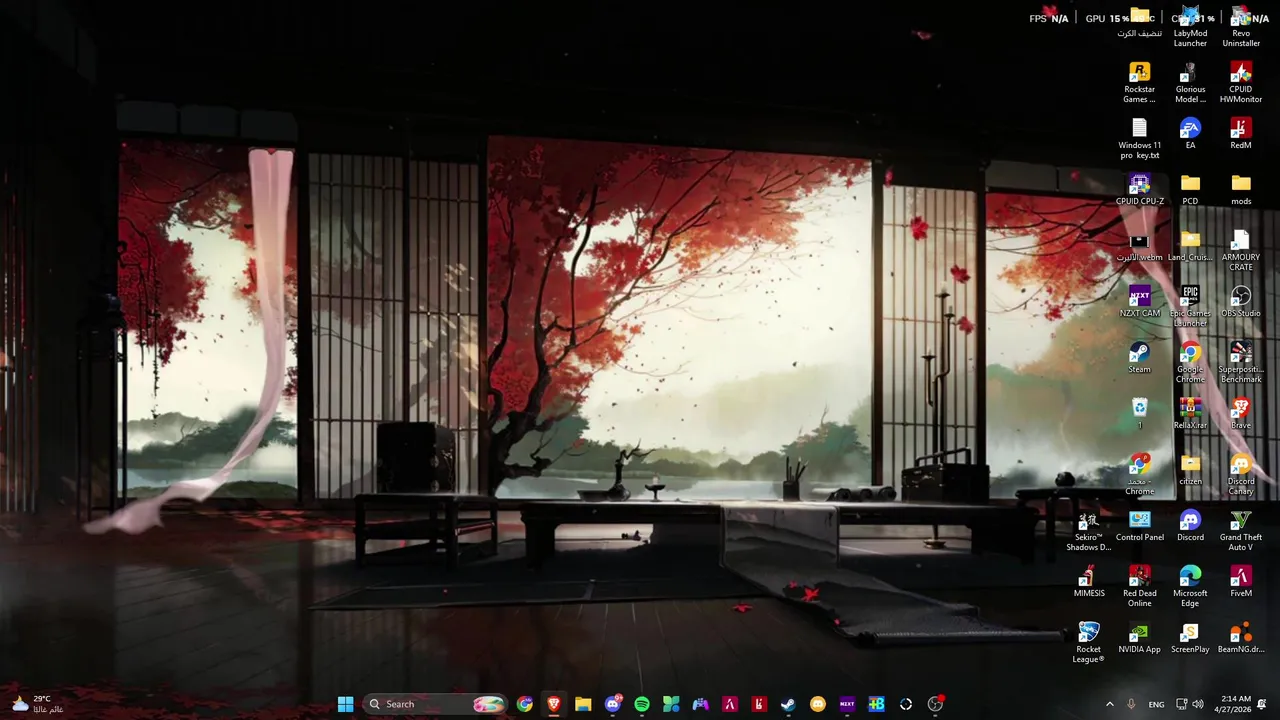
Task: Select the Google Chrome desktop icon
Action: tap(1190, 362)
